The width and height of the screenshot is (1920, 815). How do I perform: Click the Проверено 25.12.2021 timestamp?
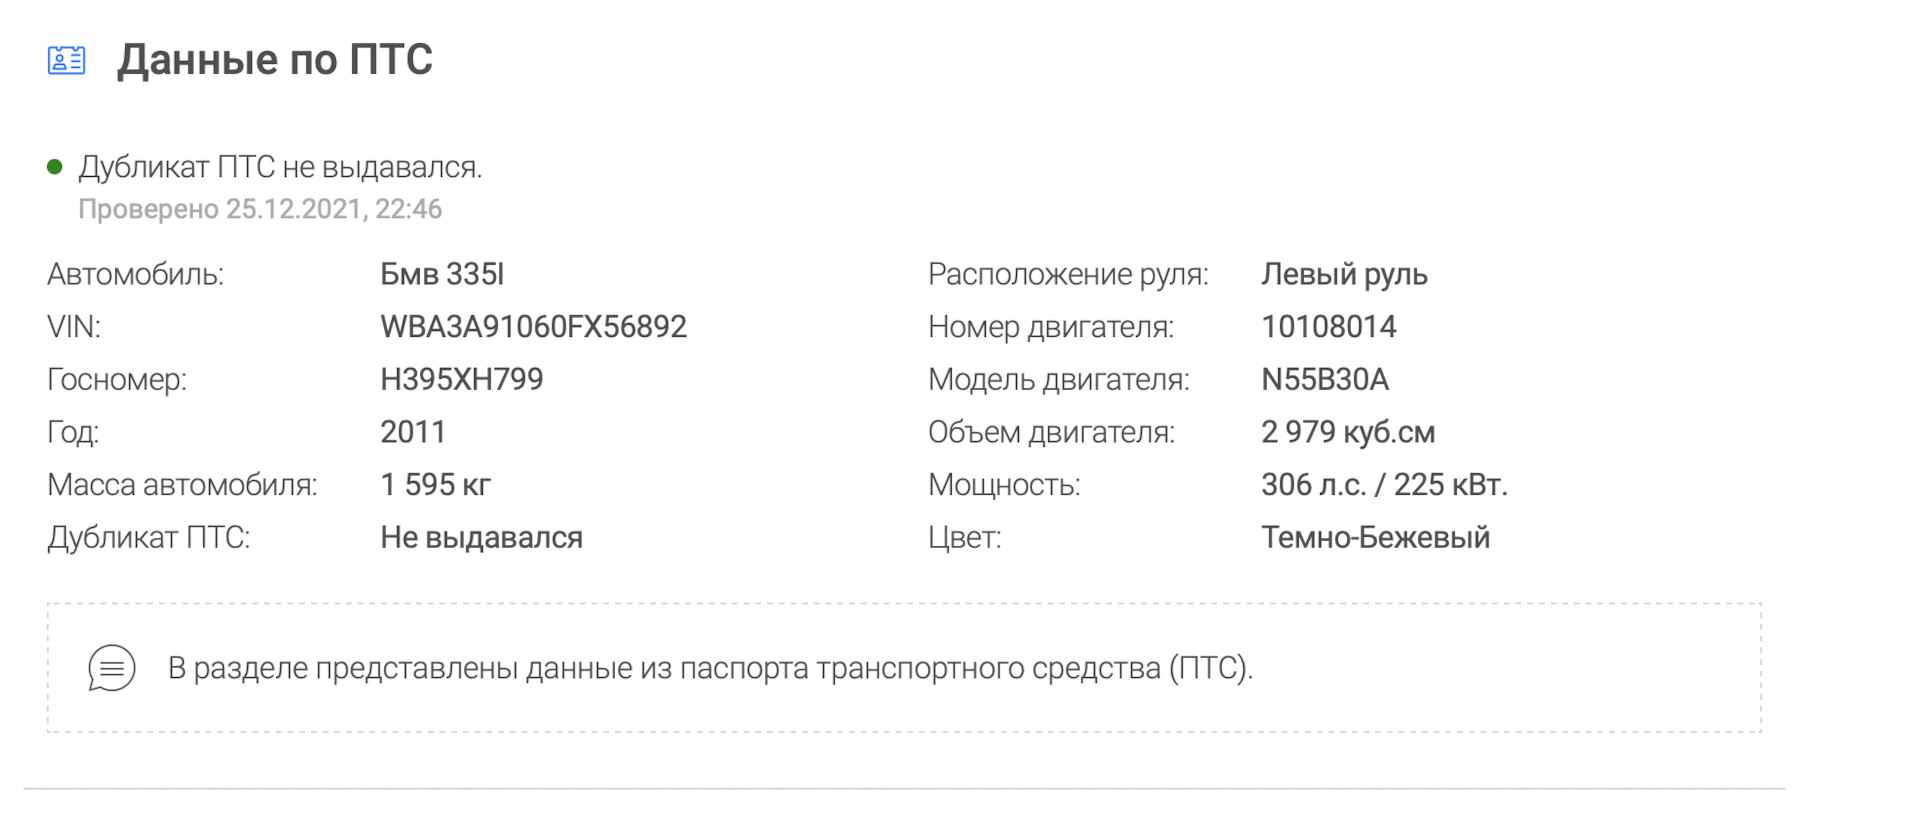(x=260, y=209)
